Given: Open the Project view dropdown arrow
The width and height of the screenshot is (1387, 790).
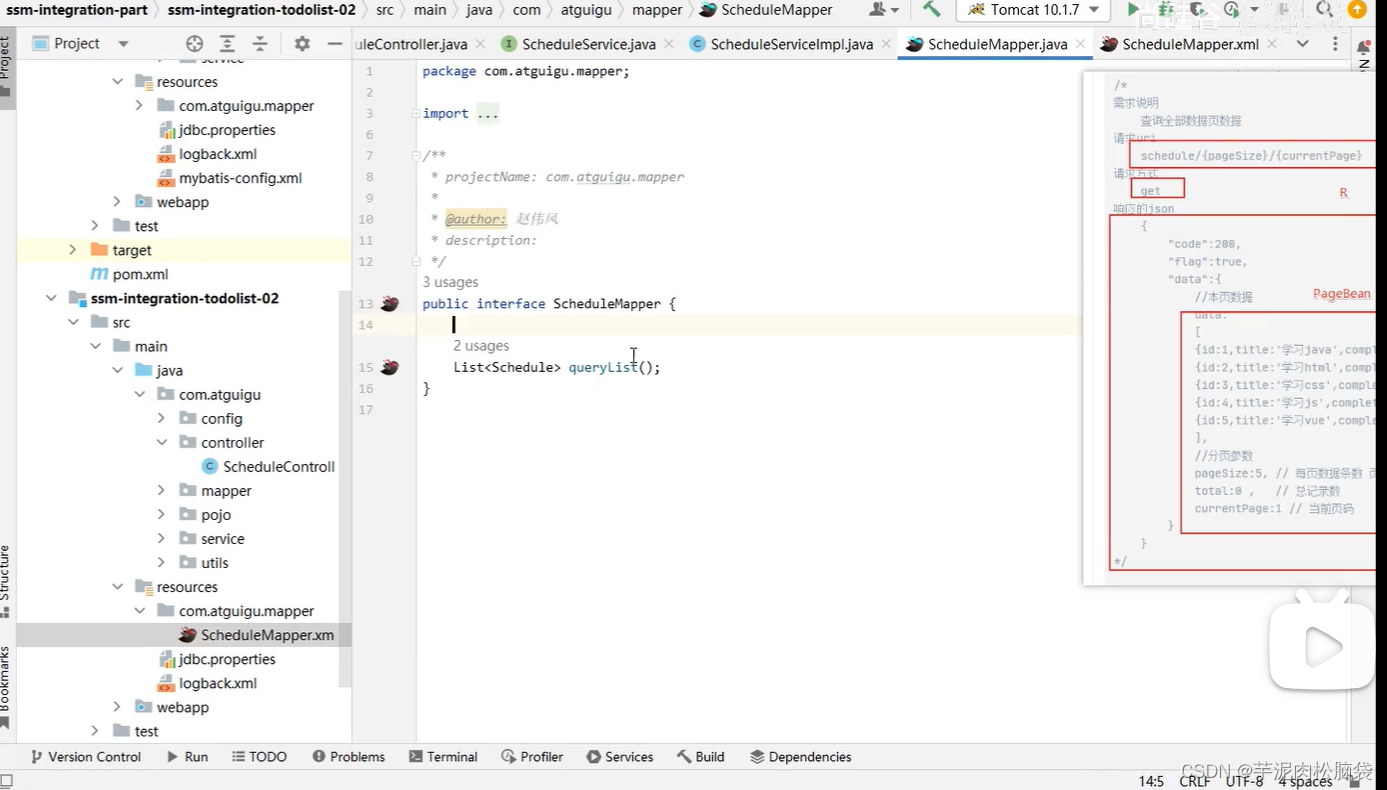Looking at the screenshot, I should pyautogui.click(x=124, y=44).
